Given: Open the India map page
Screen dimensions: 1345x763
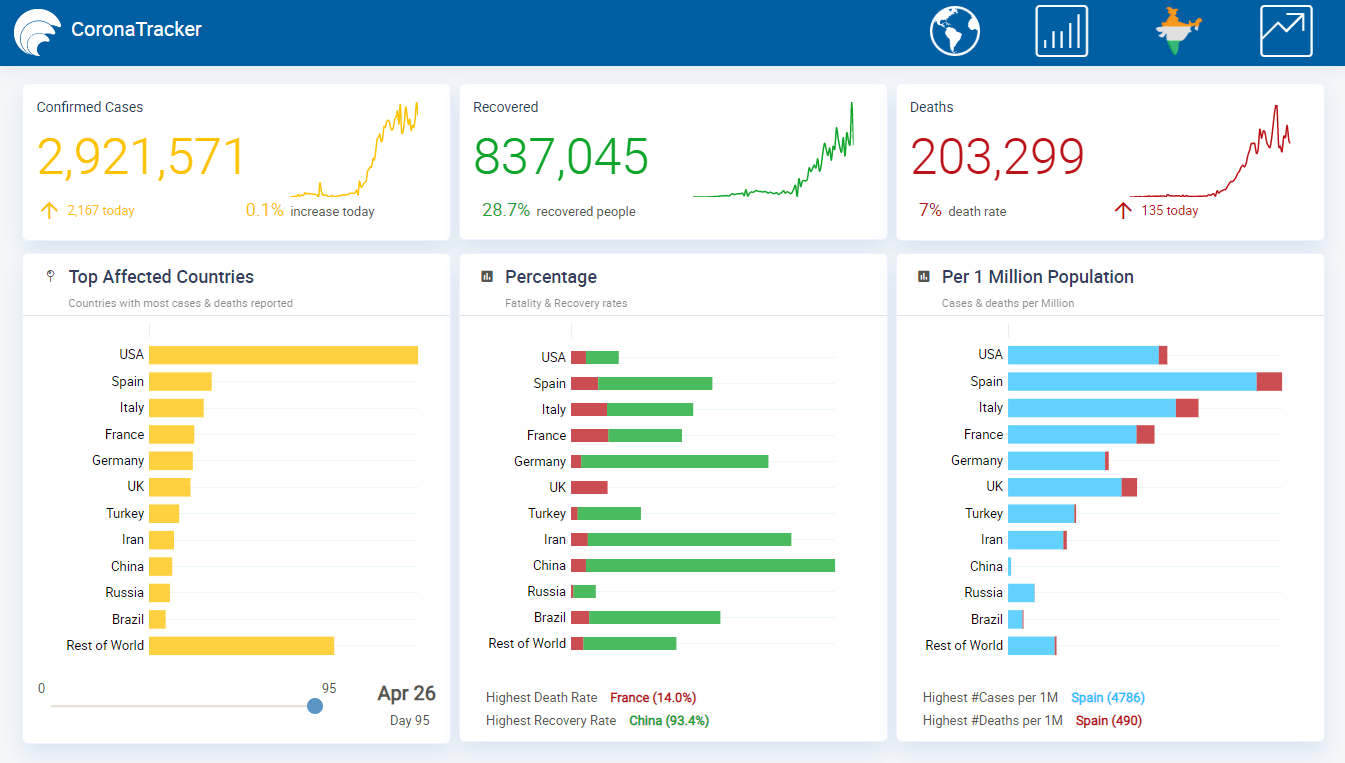Looking at the screenshot, I should (1179, 31).
